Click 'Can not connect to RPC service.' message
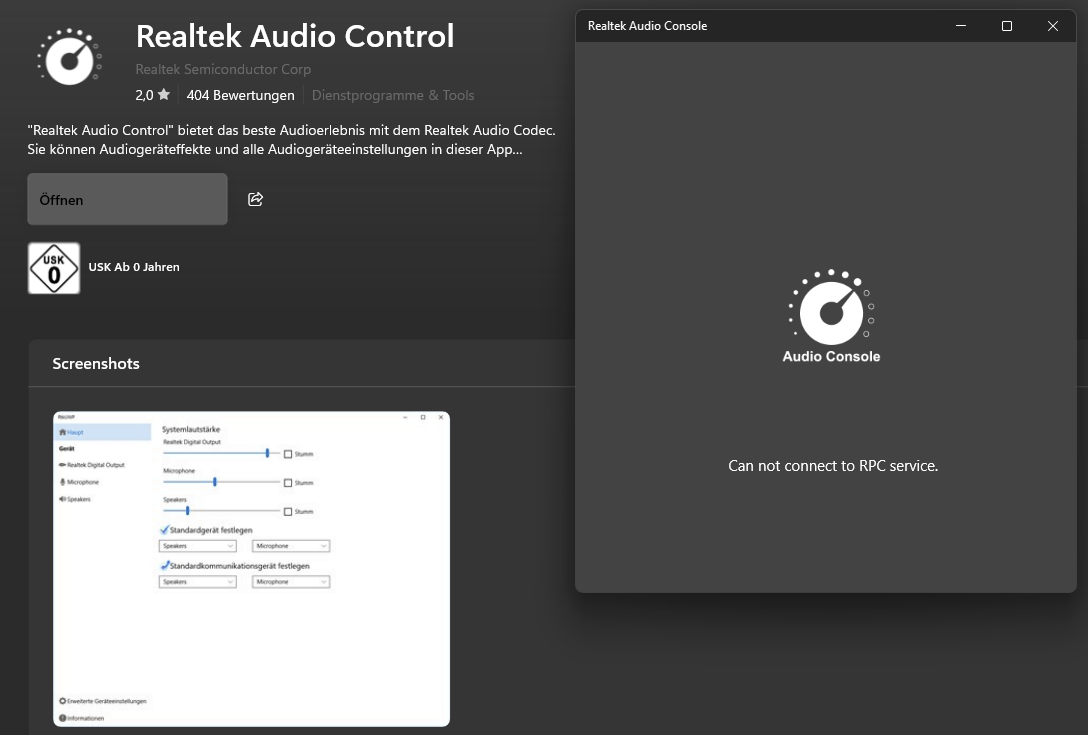This screenshot has width=1088, height=735. click(x=833, y=466)
